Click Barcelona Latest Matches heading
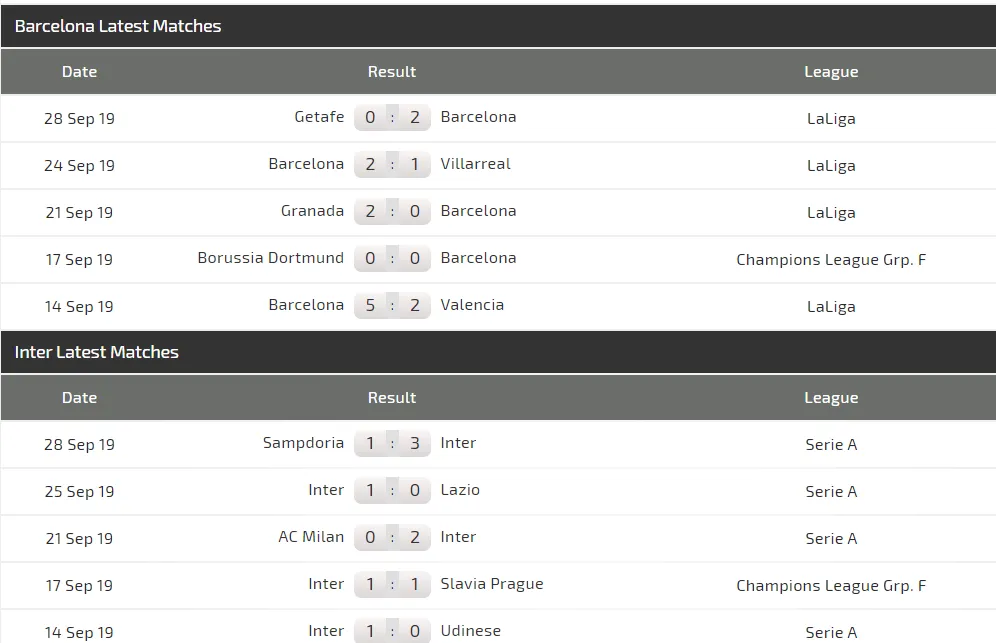The width and height of the screenshot is (996, 643). (118, 27)
